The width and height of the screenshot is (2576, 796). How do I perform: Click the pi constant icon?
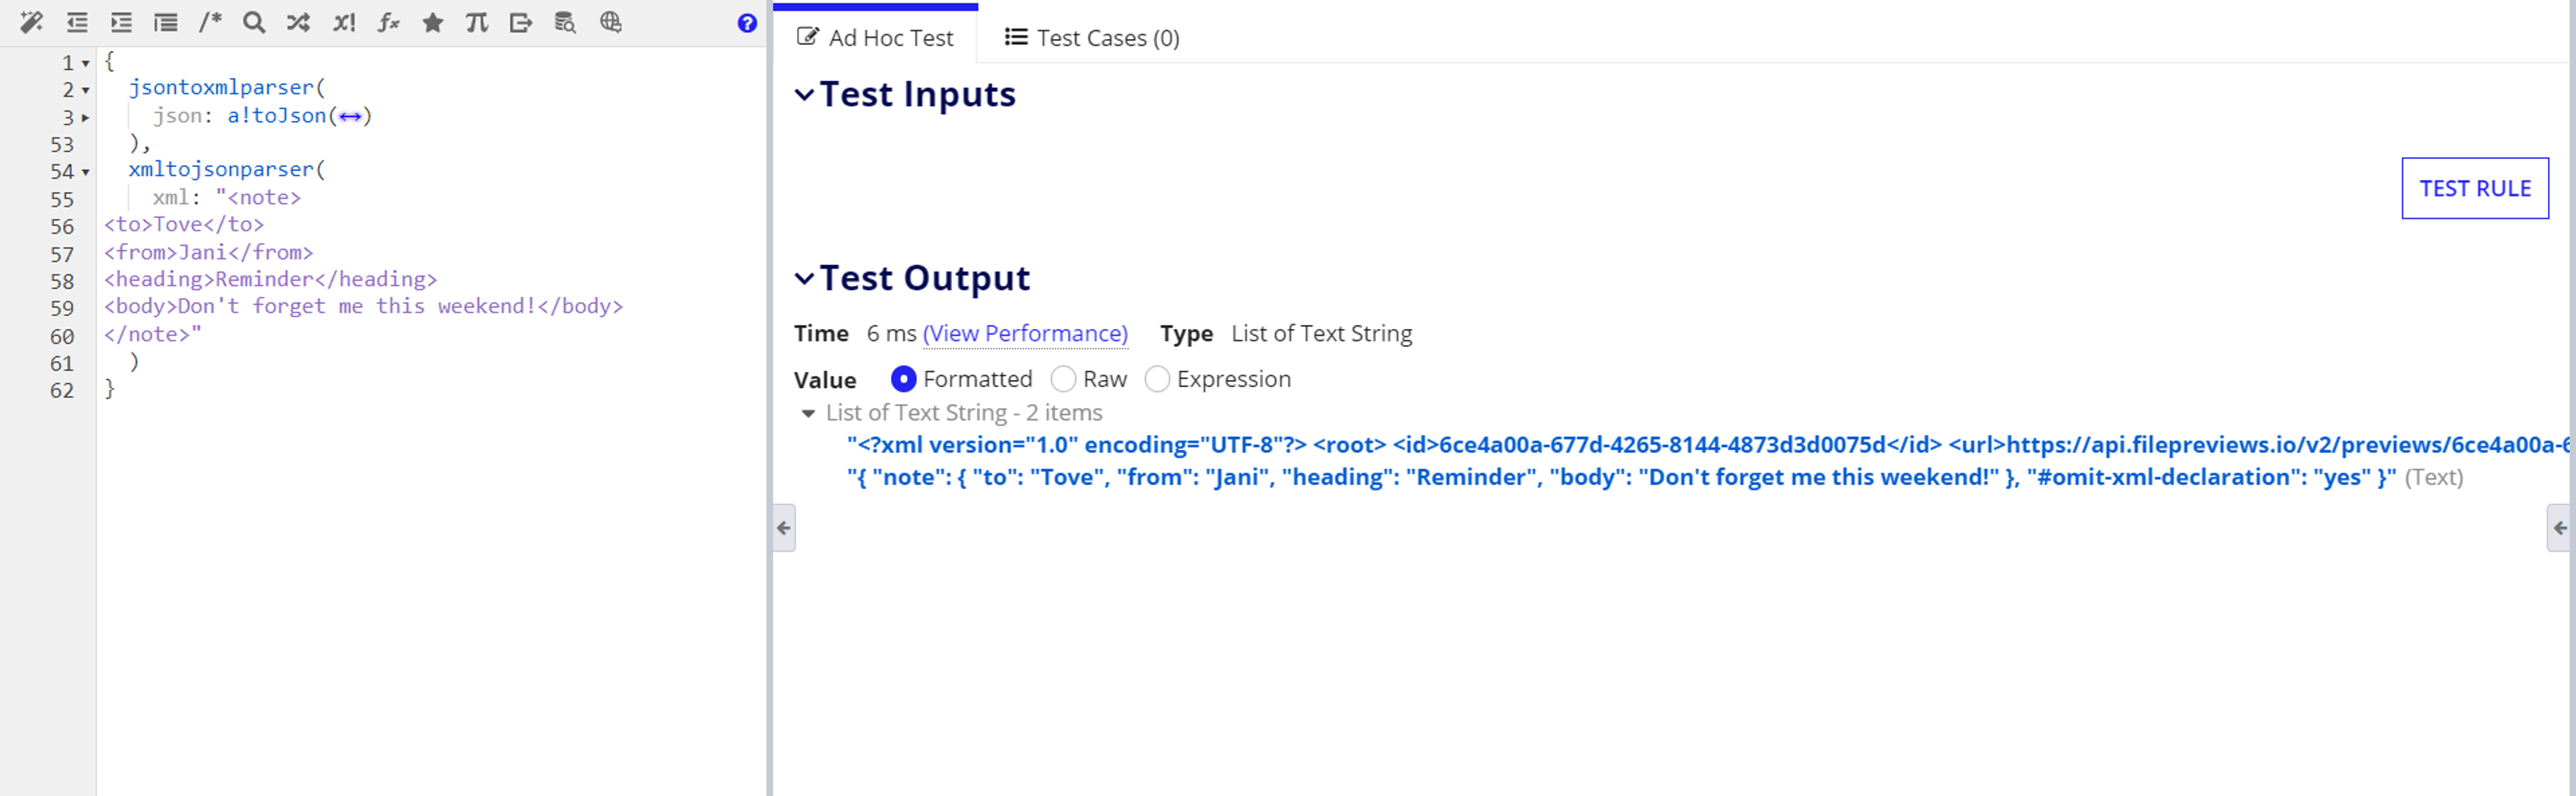(477, 22)
